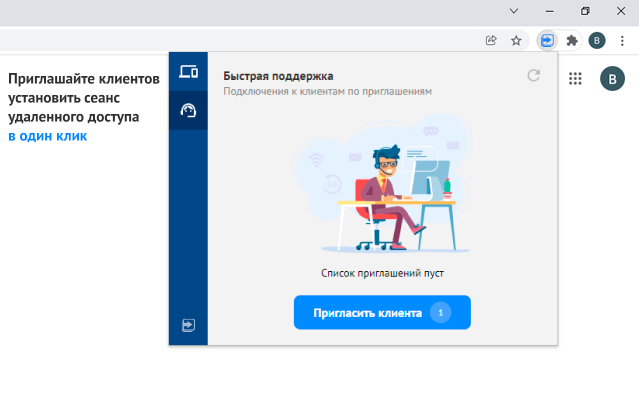Click the support agent illustration

click(x=382, y=183)
